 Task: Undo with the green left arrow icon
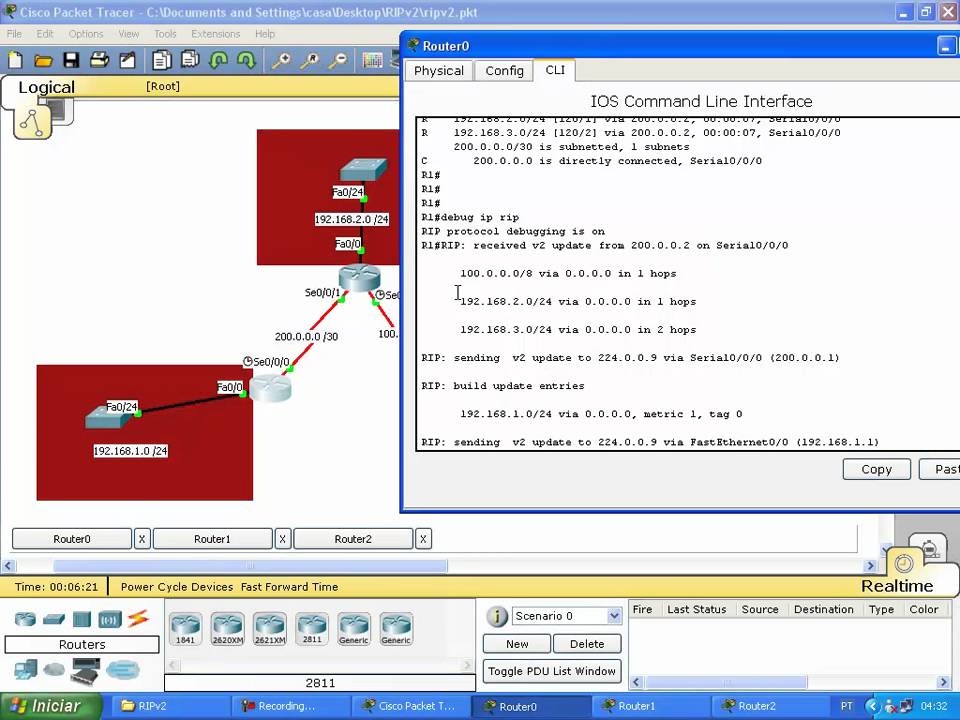(x=219, y=60)
